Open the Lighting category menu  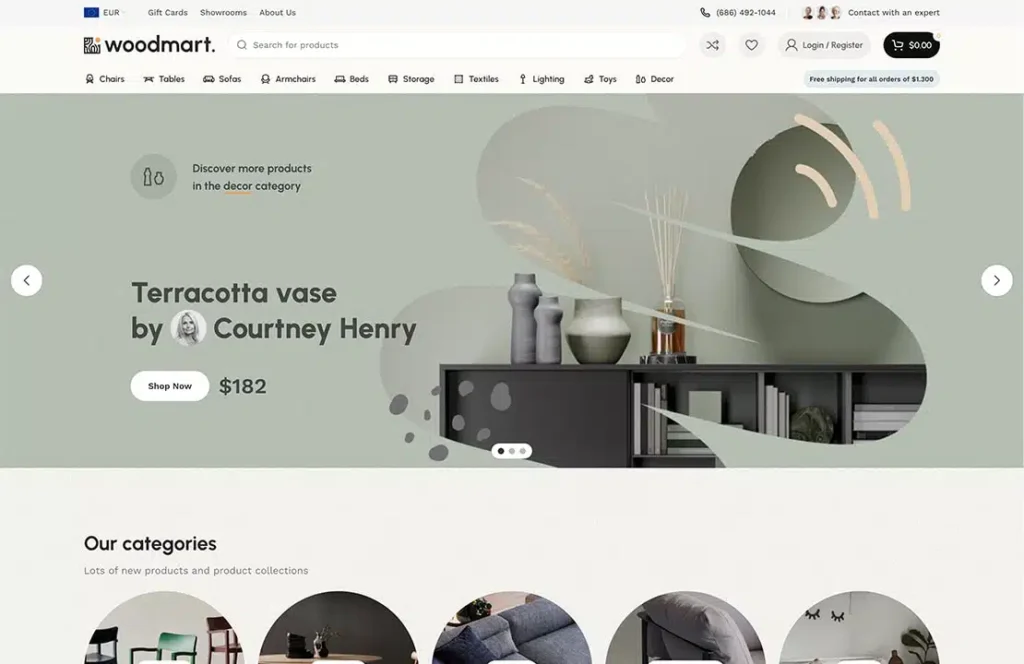point(540,79)
